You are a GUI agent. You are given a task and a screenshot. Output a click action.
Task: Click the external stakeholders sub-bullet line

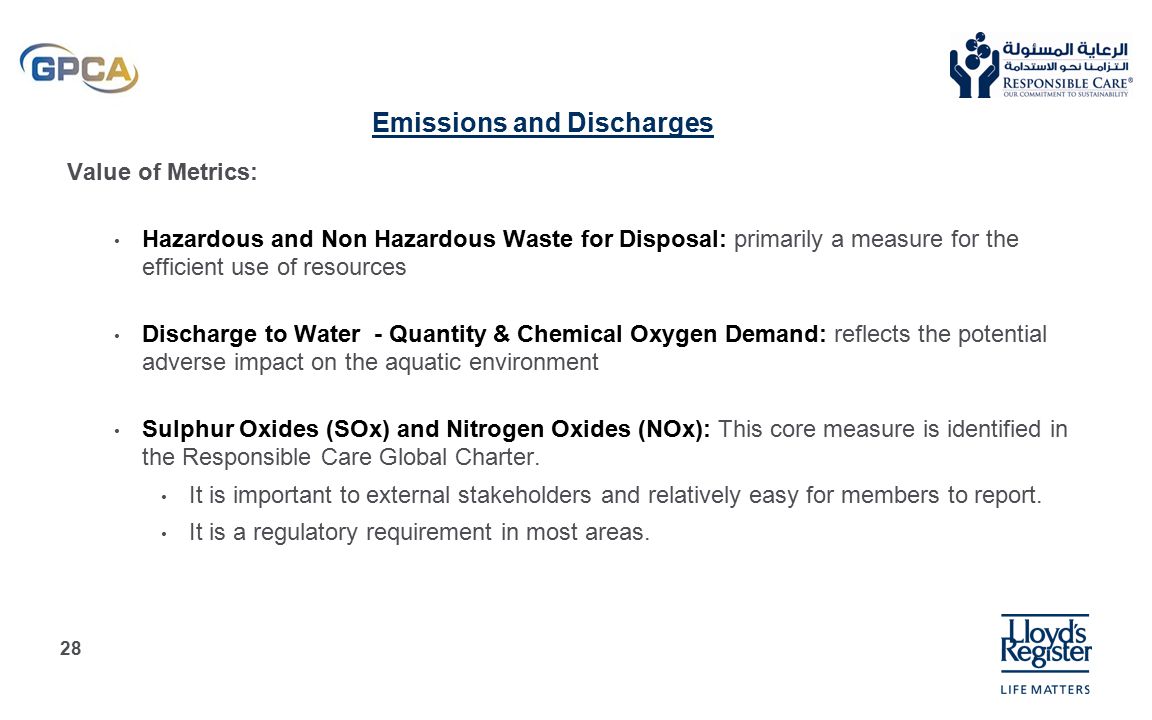click(615, 495)
